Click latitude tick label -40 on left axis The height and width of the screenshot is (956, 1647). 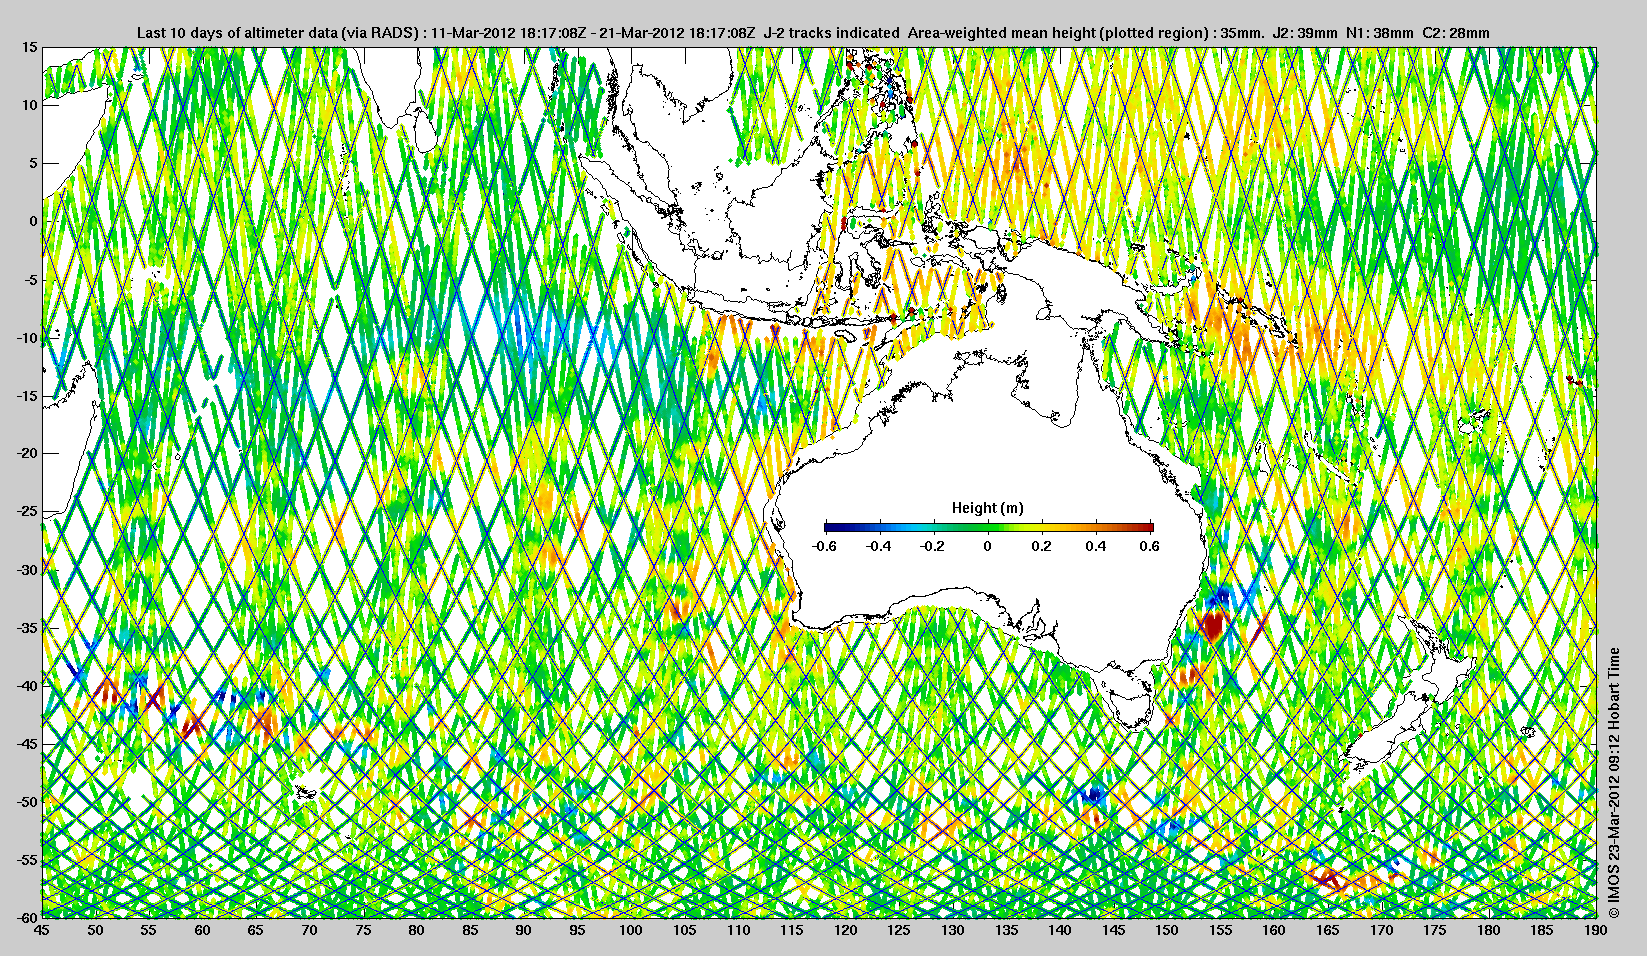pos(26,685)
